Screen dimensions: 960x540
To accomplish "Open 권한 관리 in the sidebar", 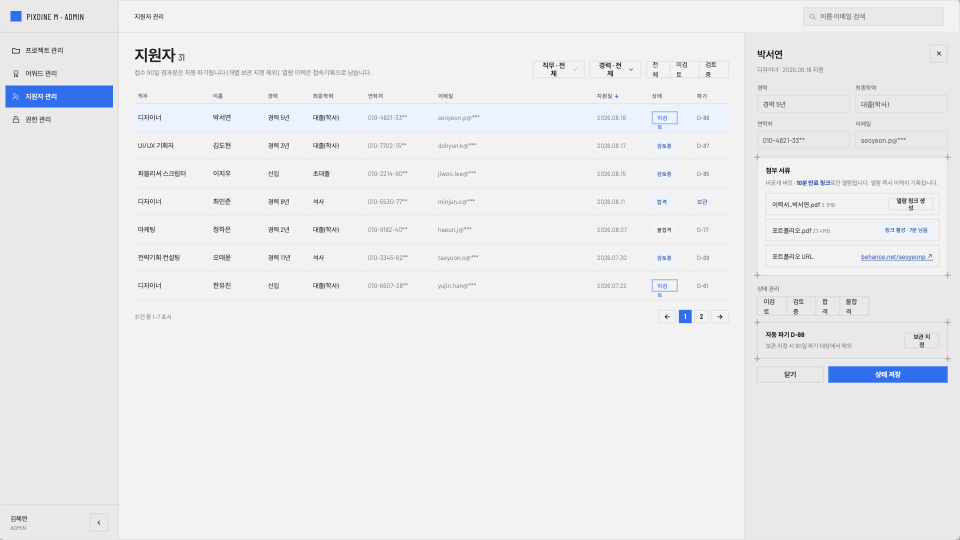I will click(x=59, y=119).
